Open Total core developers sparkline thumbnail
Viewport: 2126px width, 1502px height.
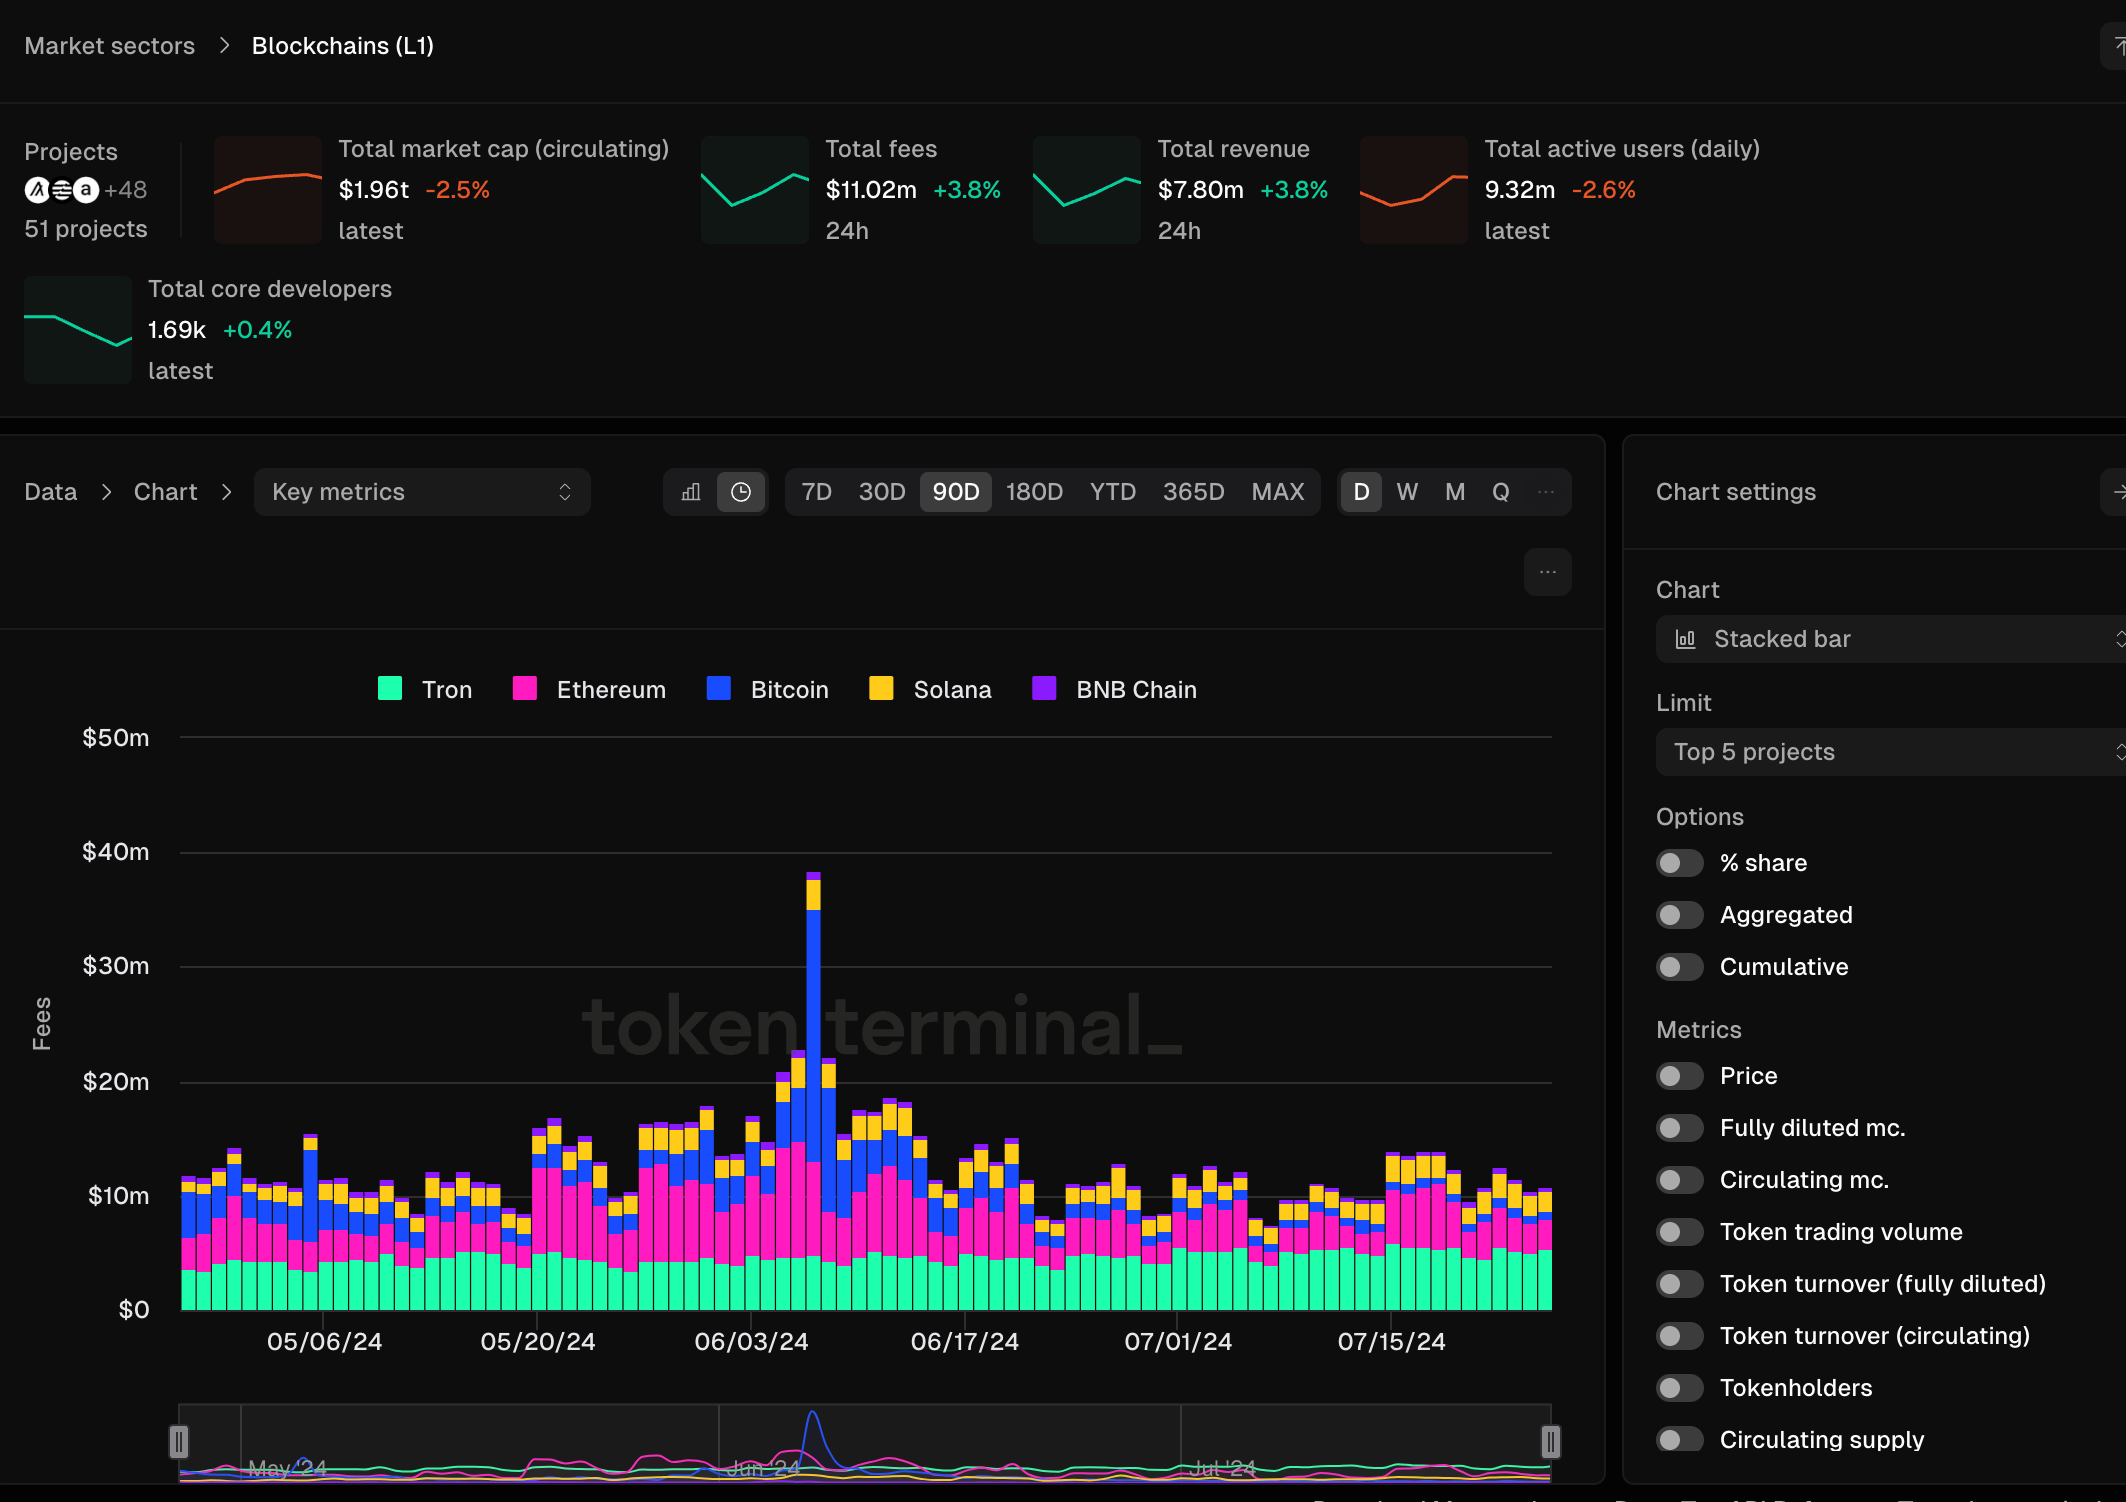pyautogui.click(x=78, y=330)
